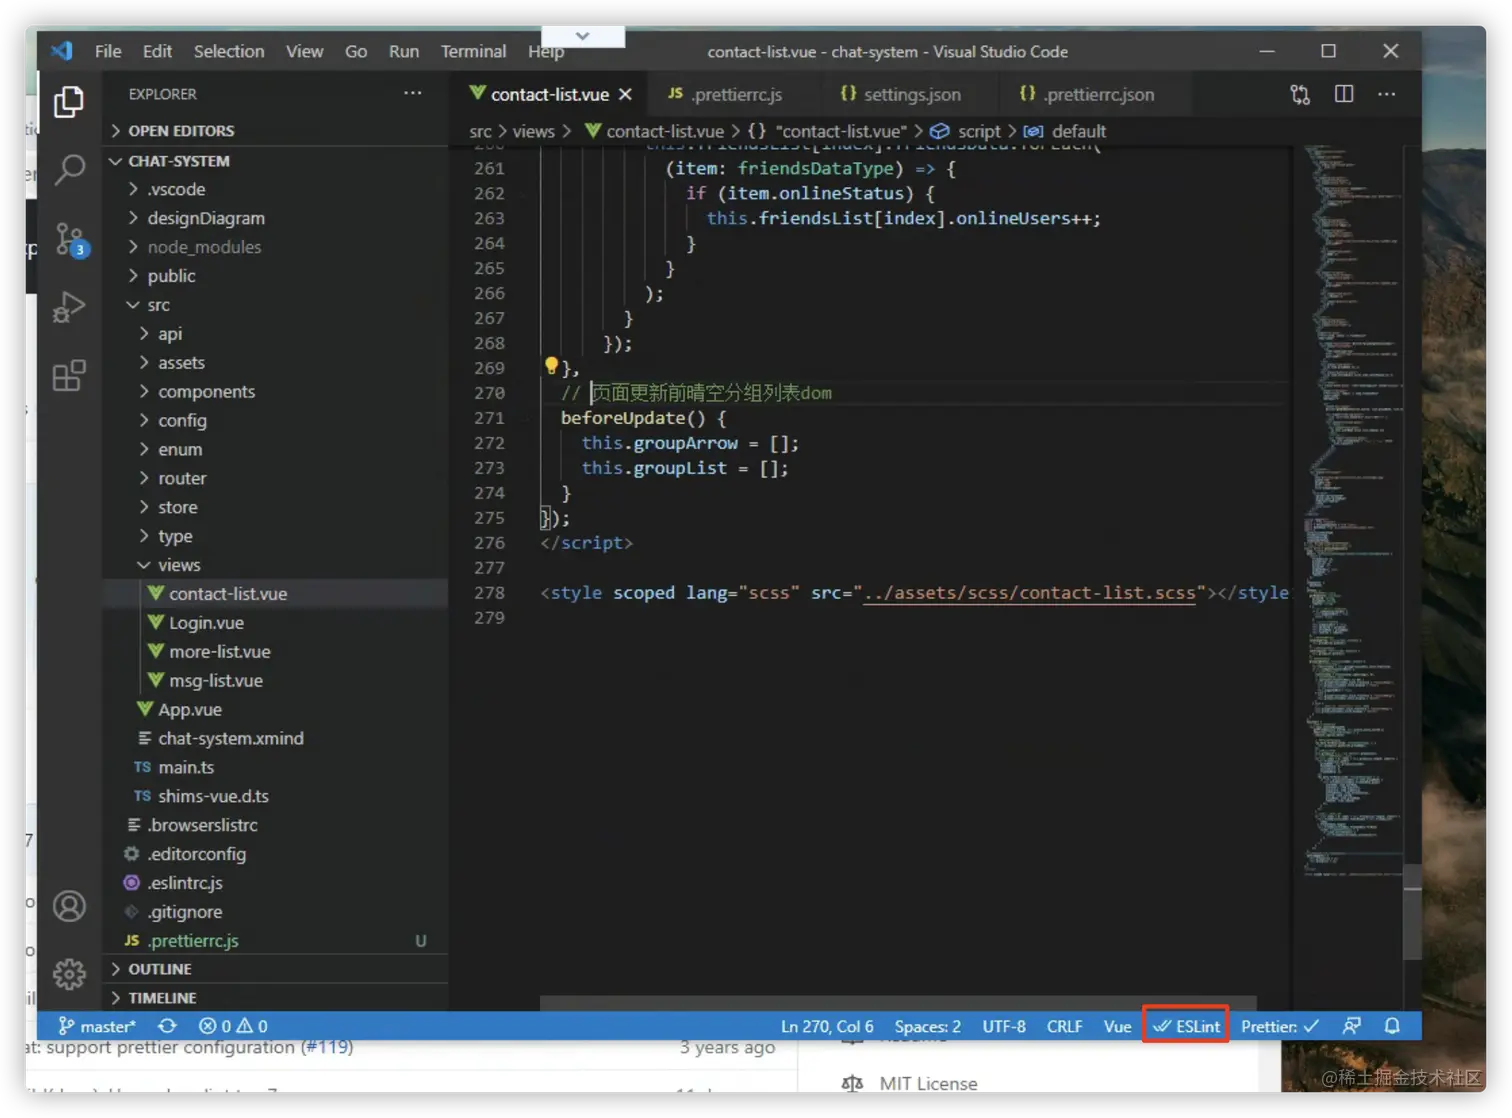Open the Selection menu
The image size is (1512, 1118).
[229, 51]
